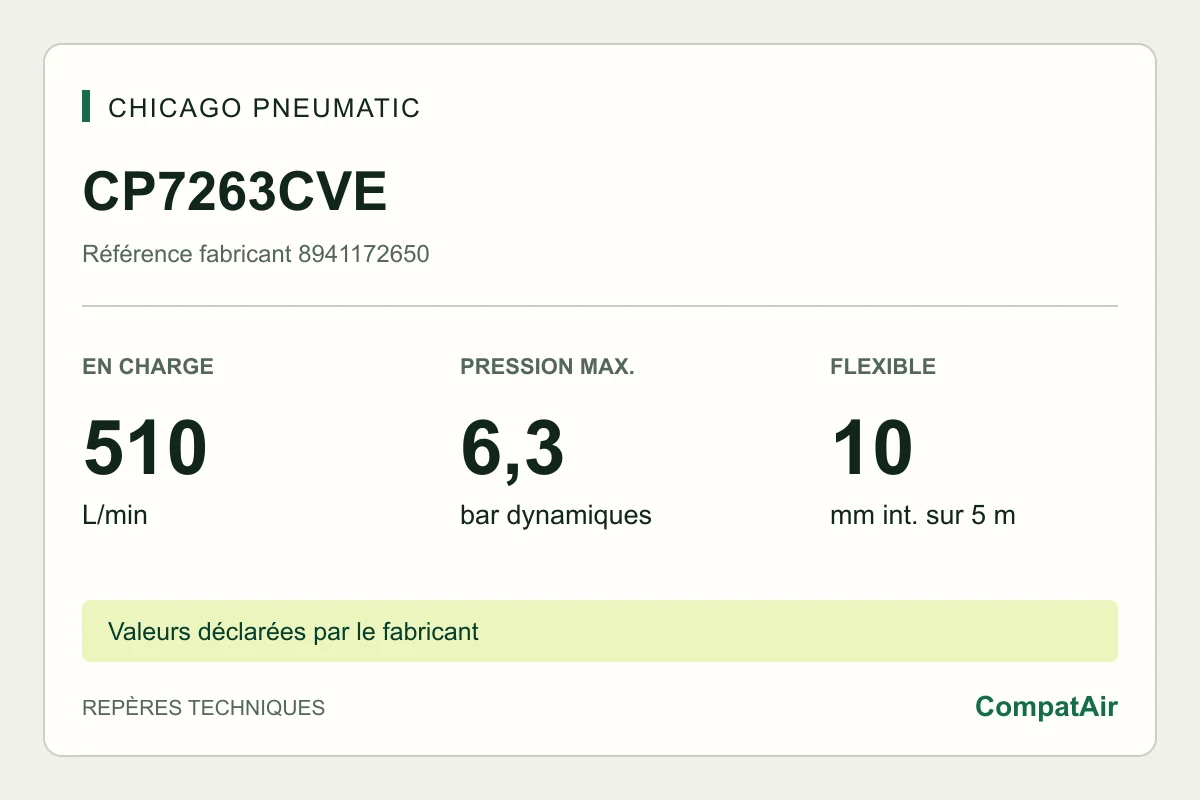Click the mm int. sur 5 m label

tap(923, 516)
